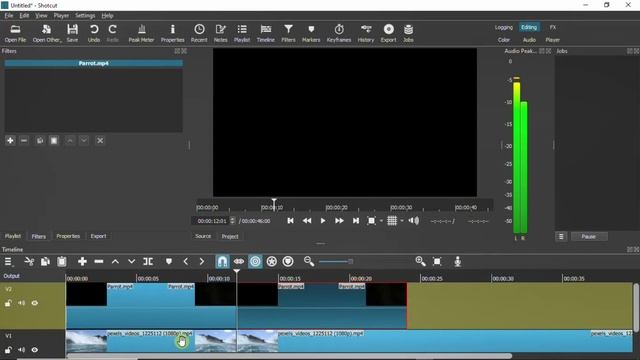This screenshot has width=640, height=360.
Task: Remove selected filter with minus button
Action: pyautogui.click(x=24, y=140)
